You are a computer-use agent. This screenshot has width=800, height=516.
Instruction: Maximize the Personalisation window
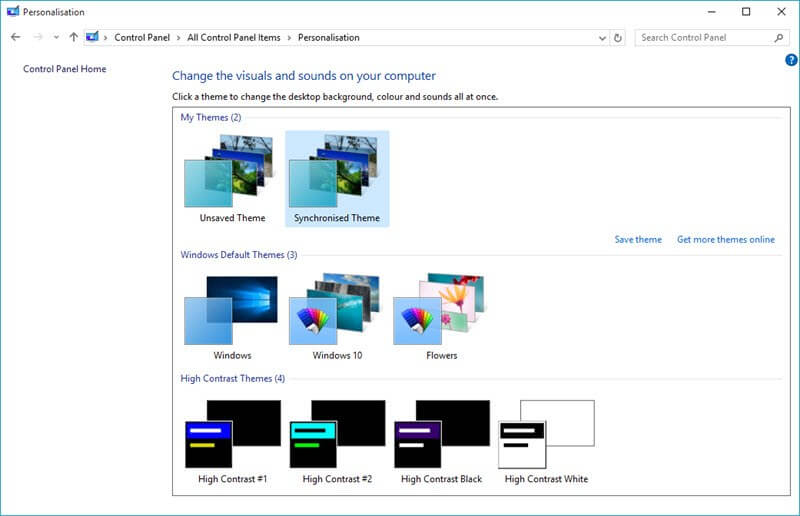click(746, 11)
